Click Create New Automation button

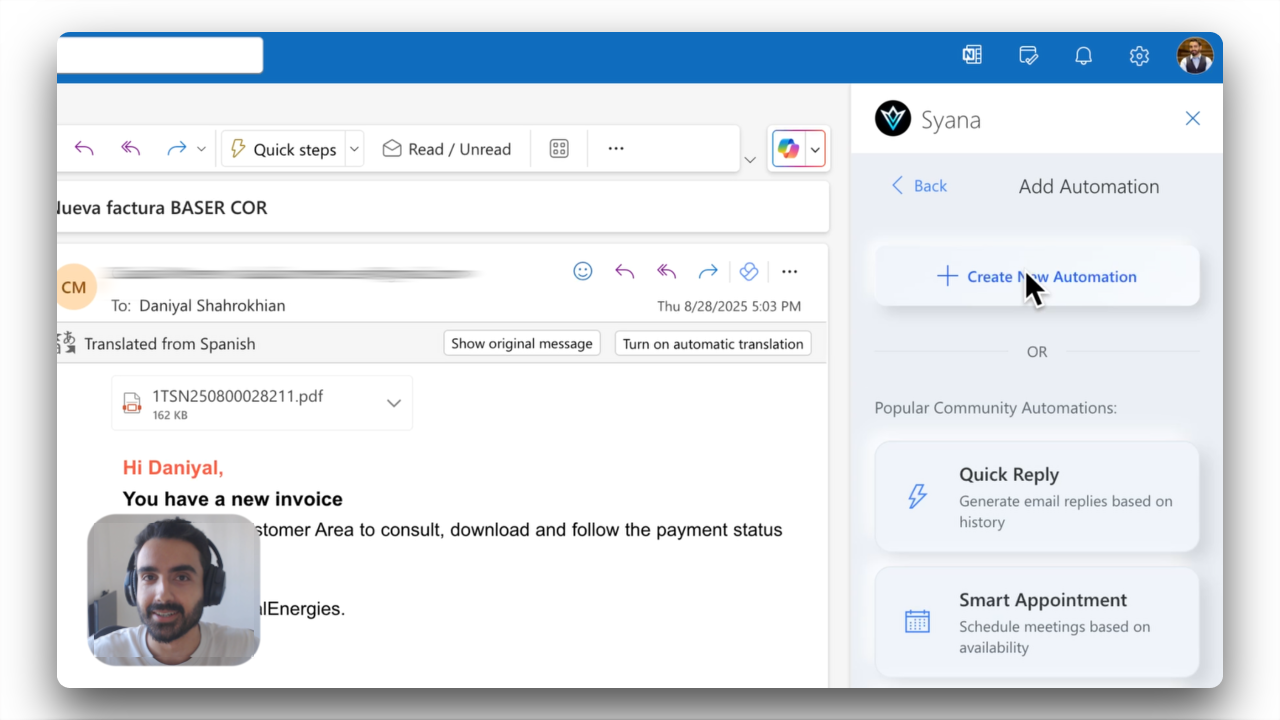(x=1037, y=277)
